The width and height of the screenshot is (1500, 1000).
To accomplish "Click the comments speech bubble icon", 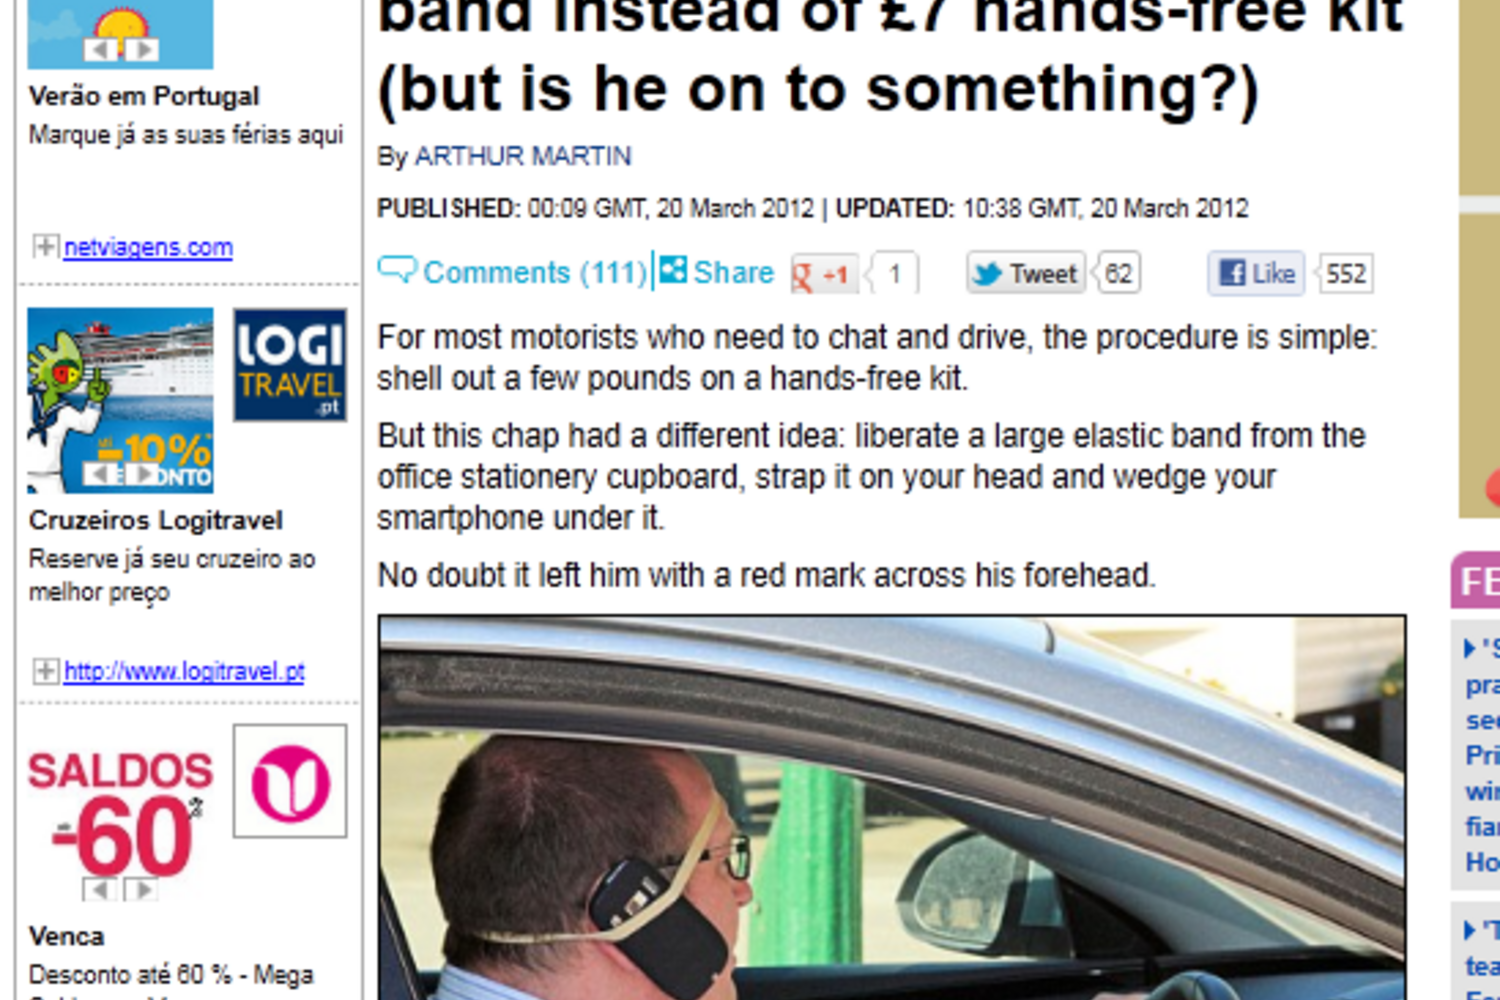I will pyautogui.click(x=397, y=270).
